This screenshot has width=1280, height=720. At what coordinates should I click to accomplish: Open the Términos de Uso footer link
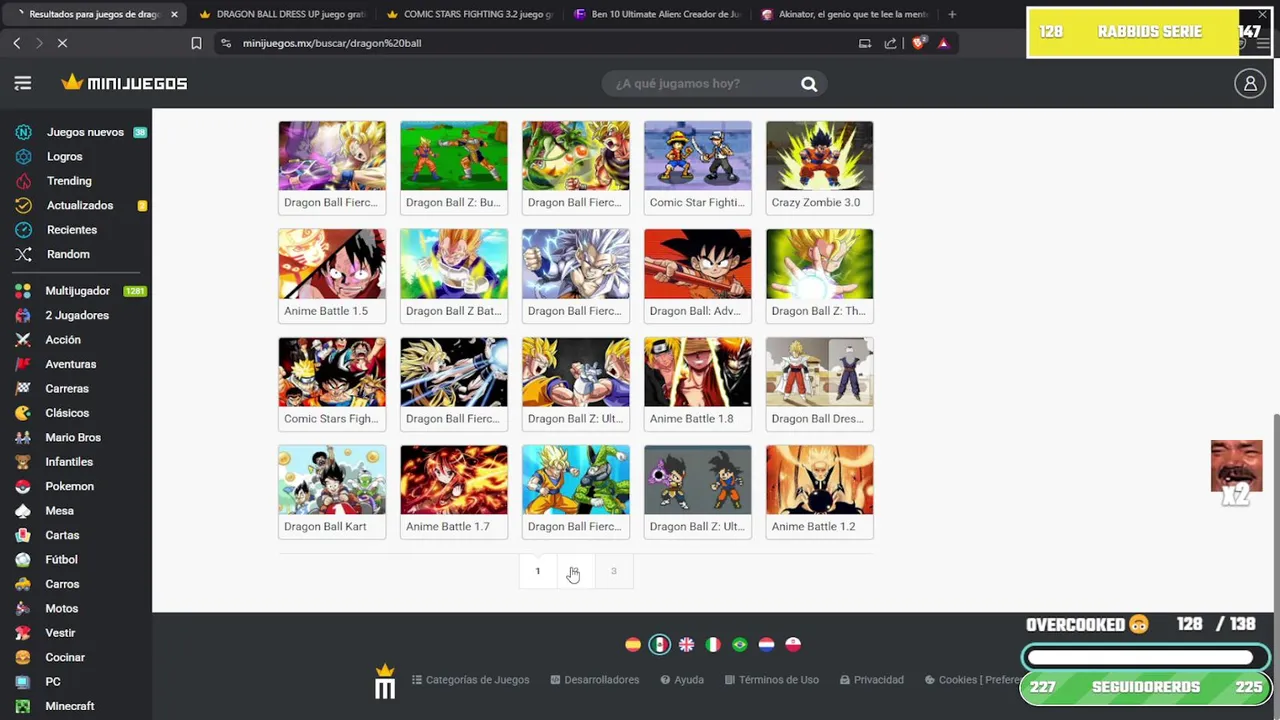tap(772, 680)
